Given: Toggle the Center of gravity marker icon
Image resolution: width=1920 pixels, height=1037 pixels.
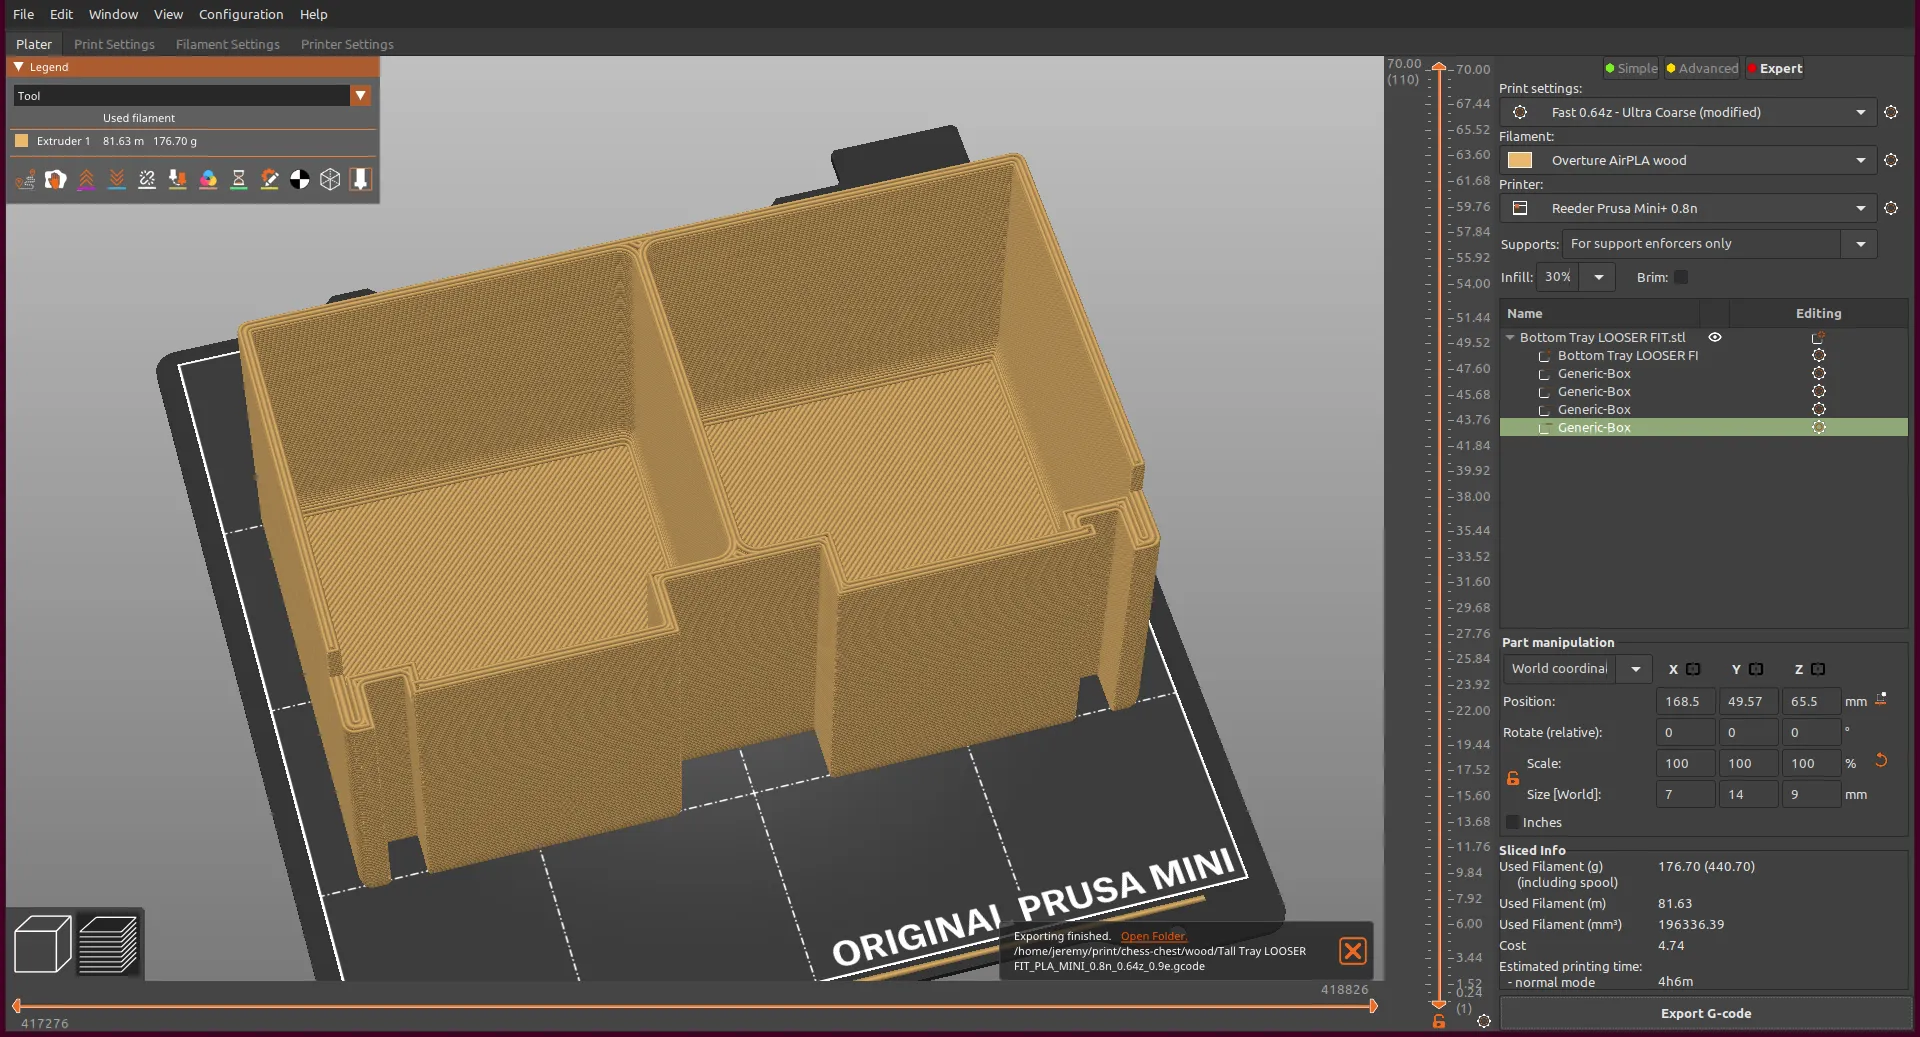Looking at the screenshot, I should point(300,180).
